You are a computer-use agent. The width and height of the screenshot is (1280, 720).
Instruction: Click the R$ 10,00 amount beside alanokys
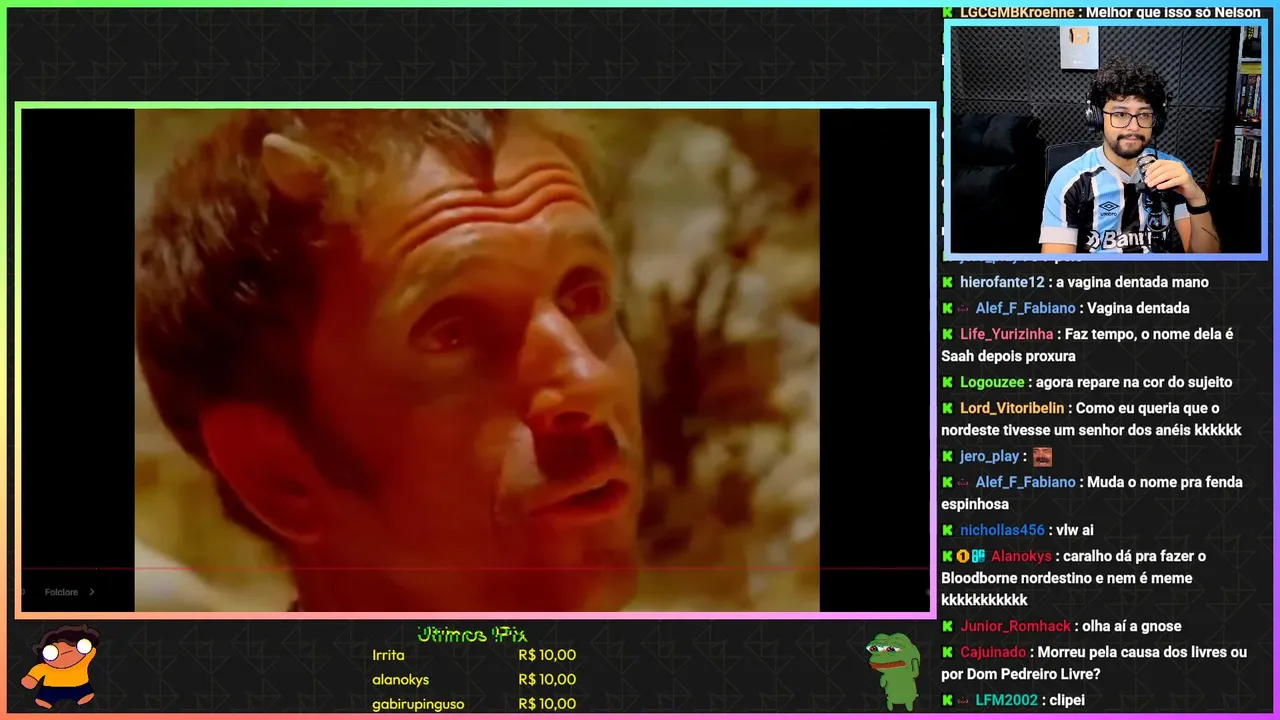547,680
